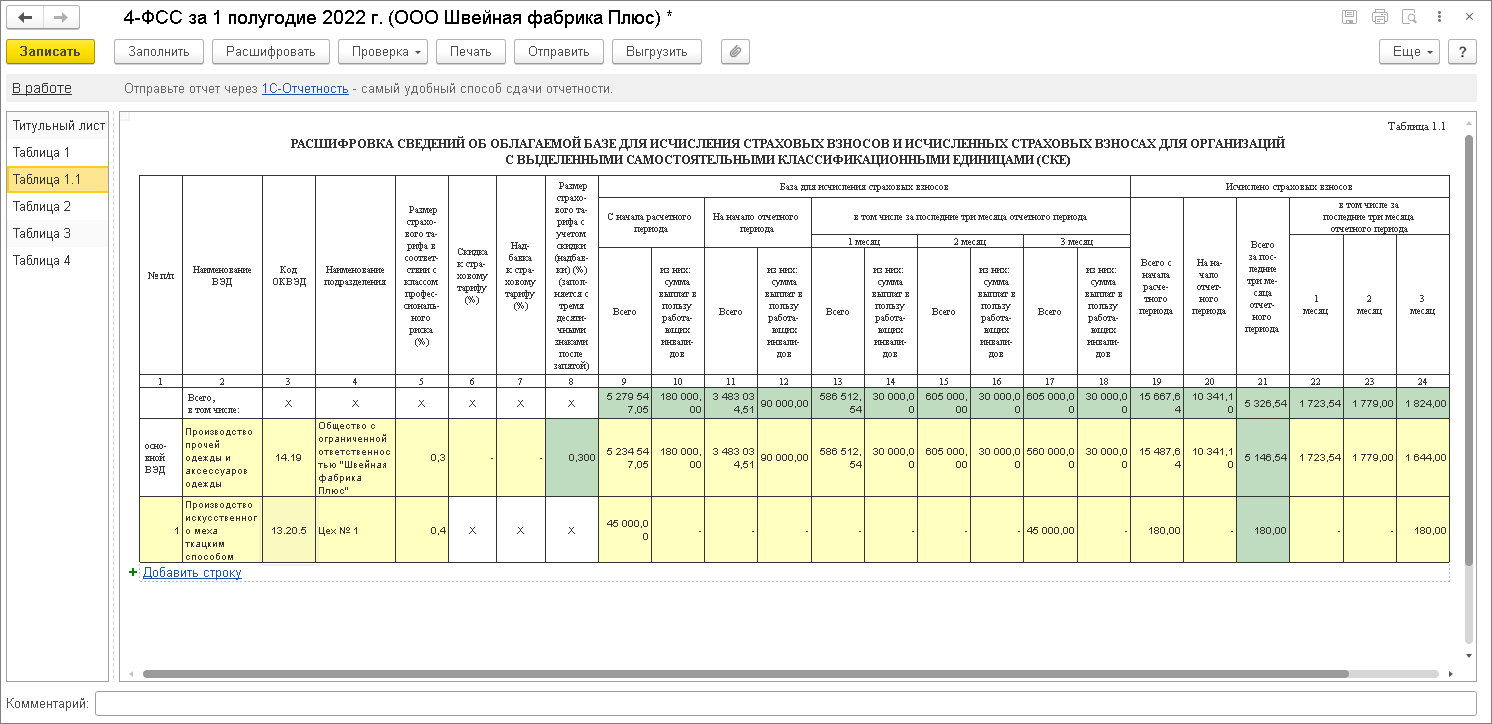Click the Расшифровать button
1492x724 pixels.
click(x=271, y=51)
